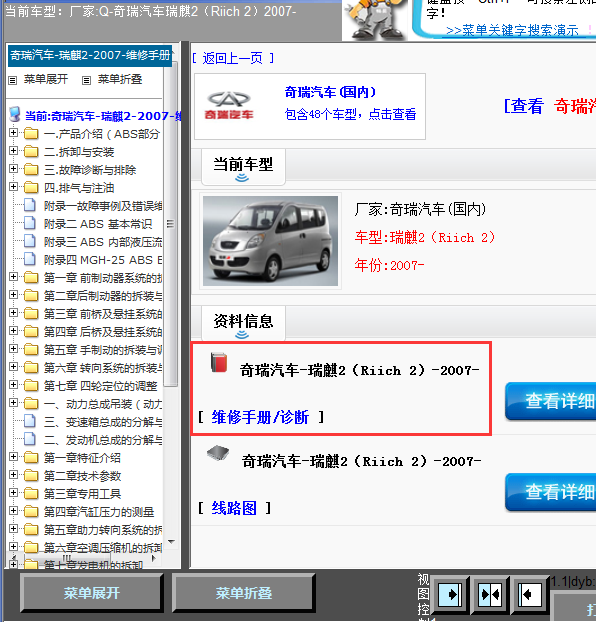The height and width of the screenshot is (622, 596).
Task: Click the tree panel vertical scrollbar
Action: click(171, 224)
